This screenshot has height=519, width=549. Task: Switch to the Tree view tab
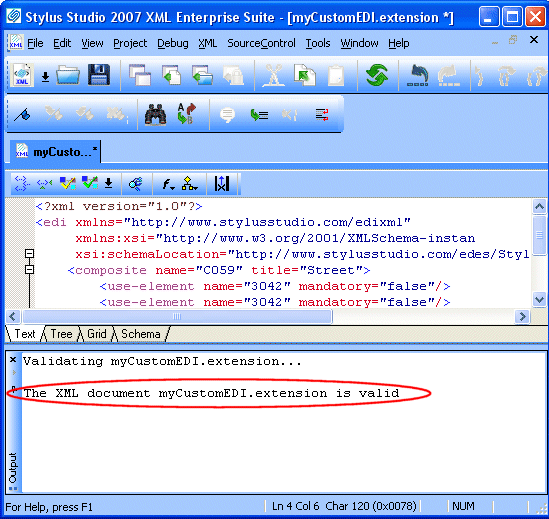pyautogui.click(x=61, y=334)
